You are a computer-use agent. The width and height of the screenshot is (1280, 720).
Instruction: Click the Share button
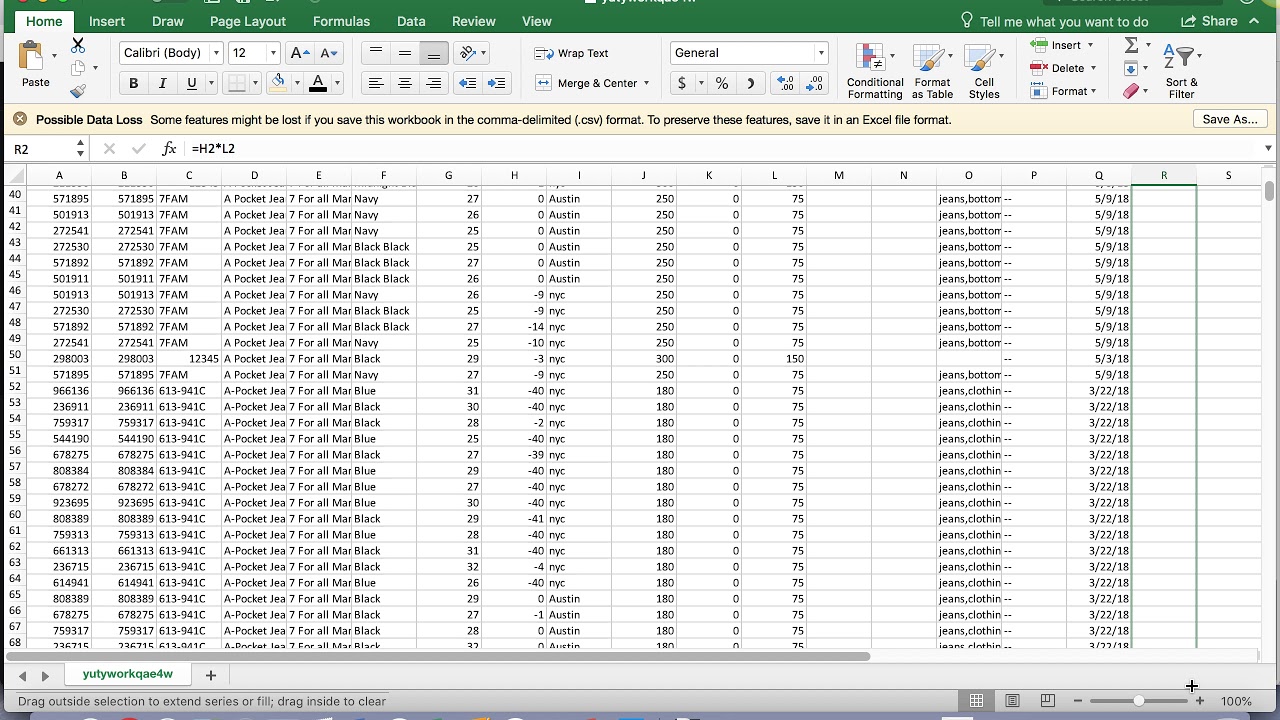pos(1209,21)
